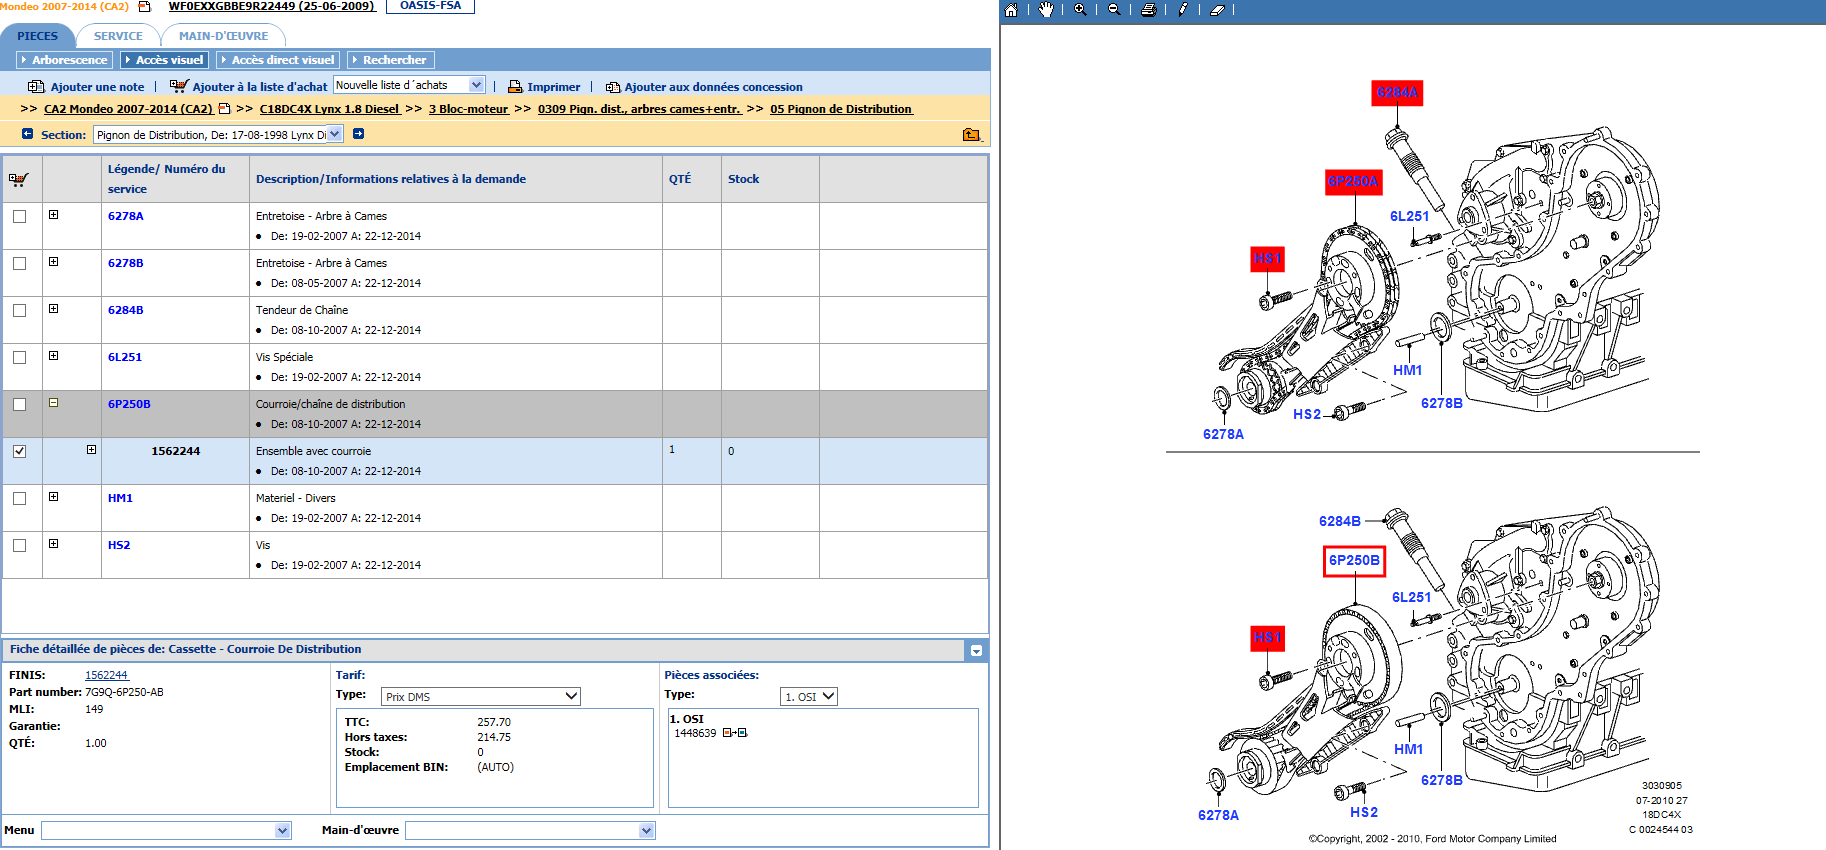The width and height of the screenshot is (1826, 850).
Task: Check the box for row 6278A
Action: [20, 216]
